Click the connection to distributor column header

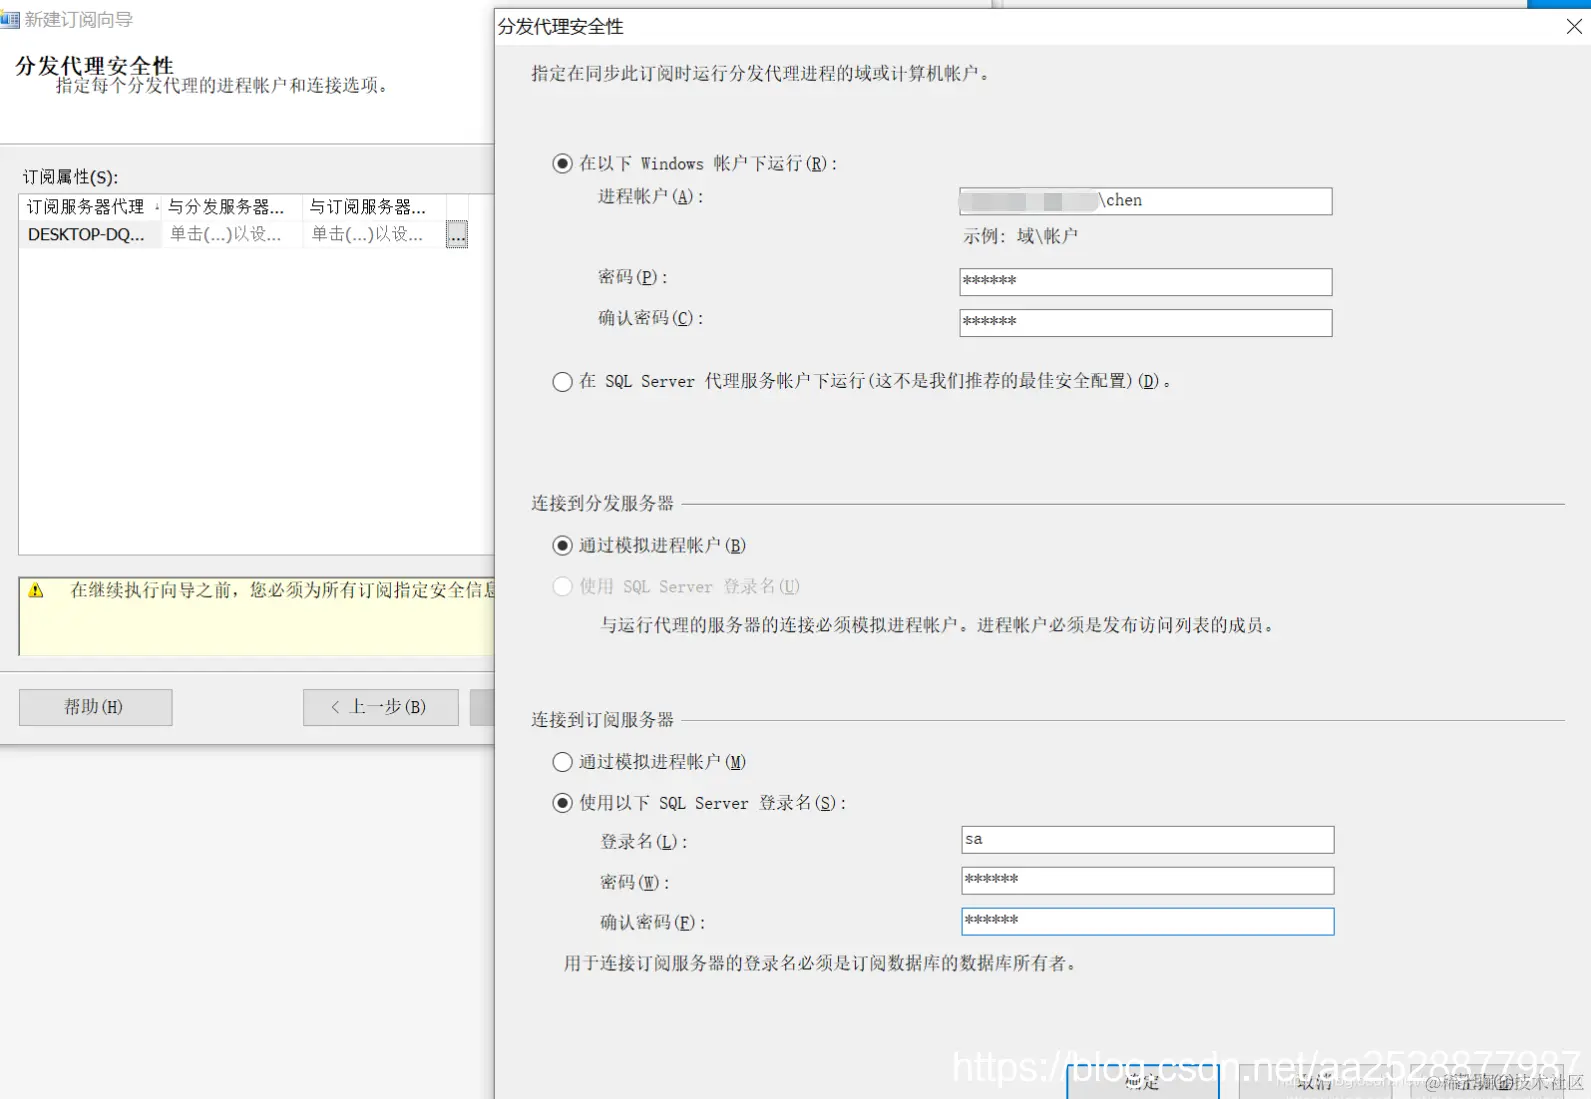click(x=231, y=207)
